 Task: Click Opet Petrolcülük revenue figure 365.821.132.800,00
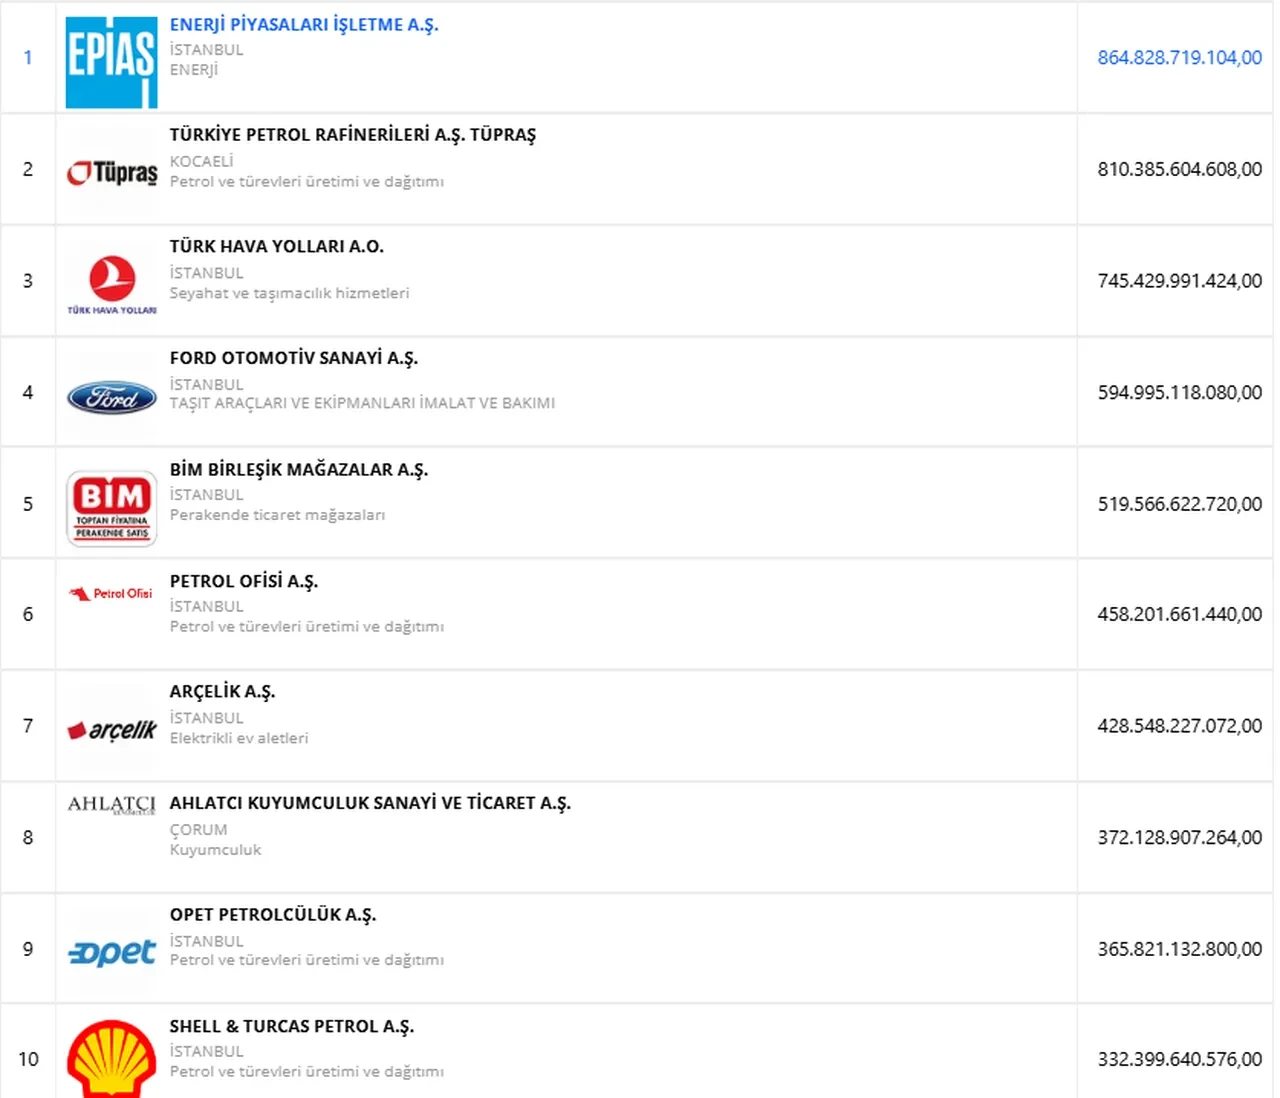[x=1179, y=949]
